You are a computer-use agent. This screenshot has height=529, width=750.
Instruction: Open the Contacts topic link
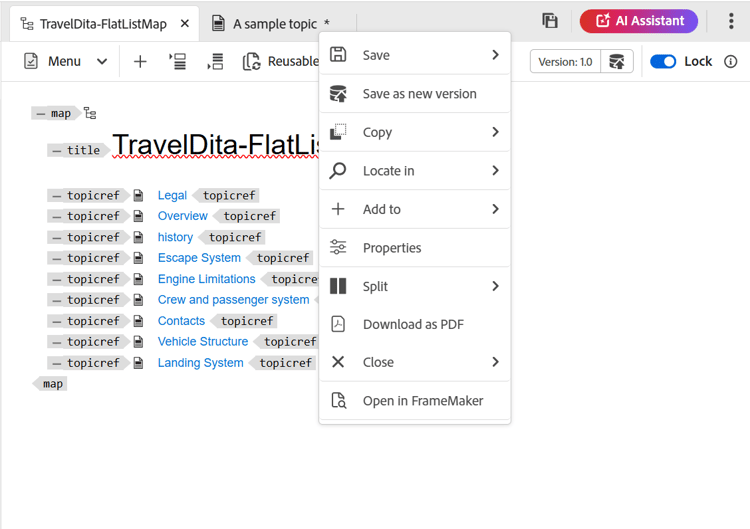coord(181,321)
